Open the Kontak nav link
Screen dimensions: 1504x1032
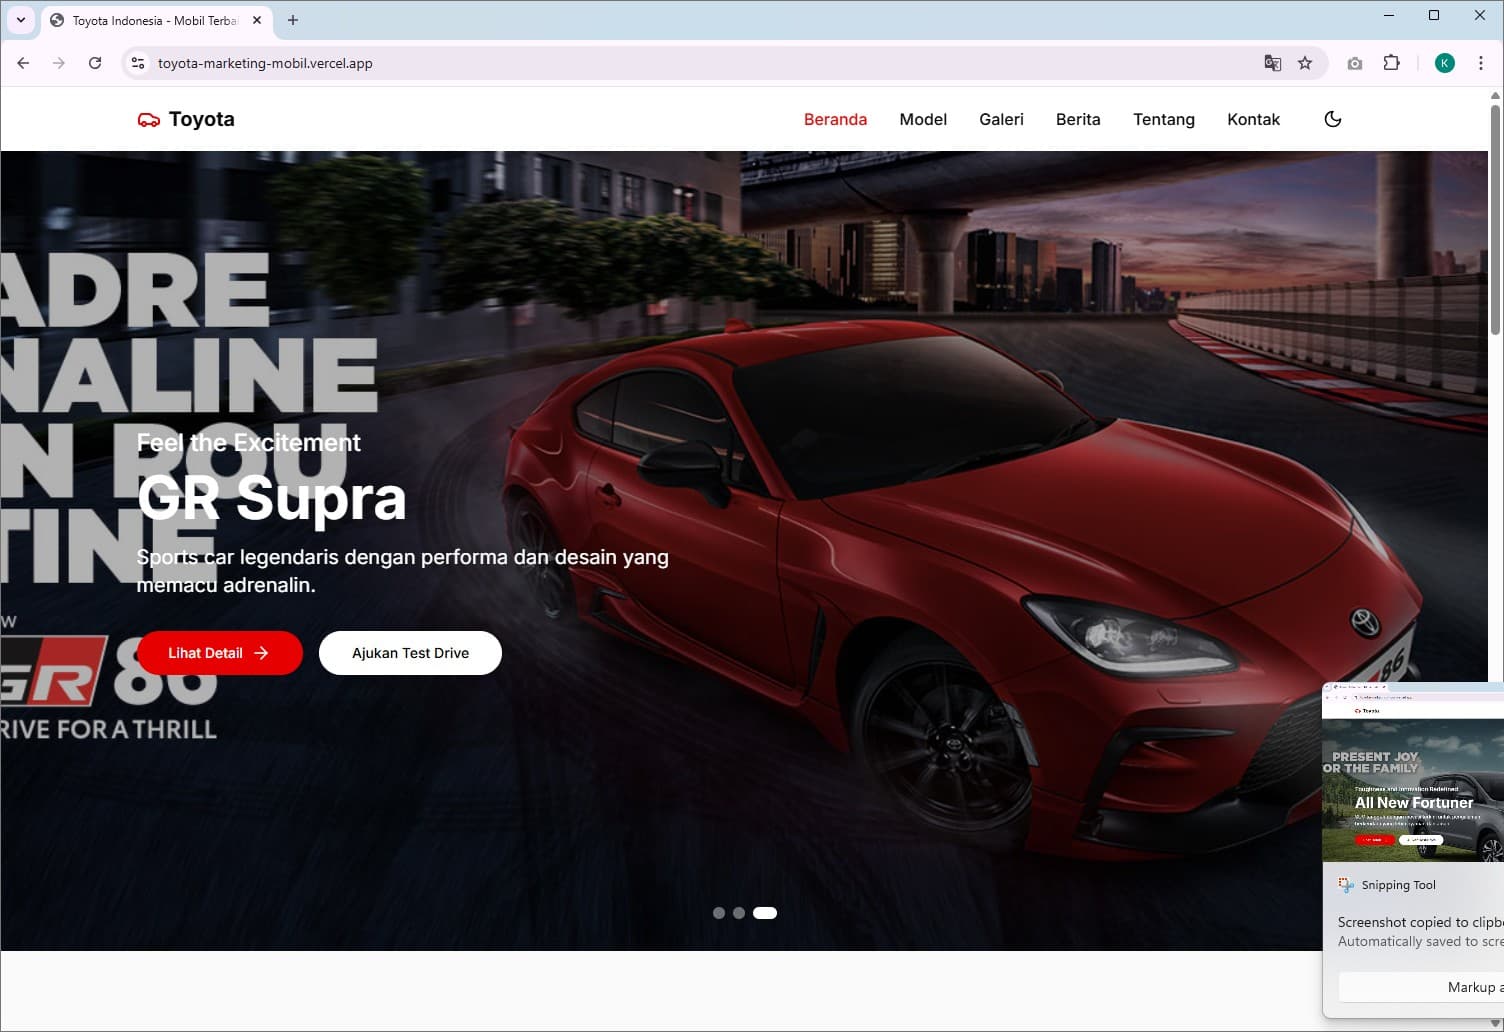click(1253, 119)
